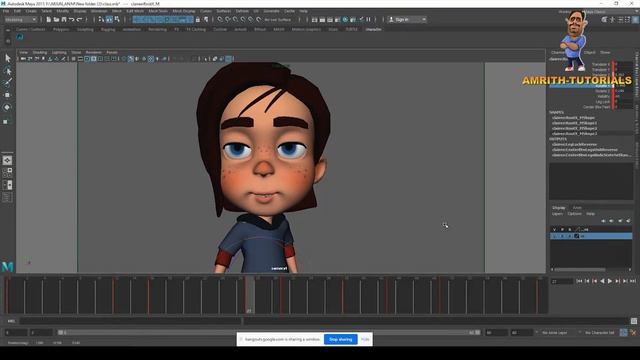Toggle the Auto Keyframe button

click(624, 333)
